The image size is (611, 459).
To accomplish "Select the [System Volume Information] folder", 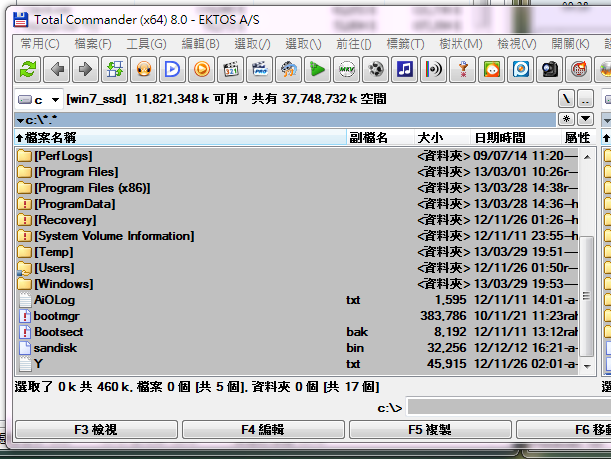I will point(297,236).
